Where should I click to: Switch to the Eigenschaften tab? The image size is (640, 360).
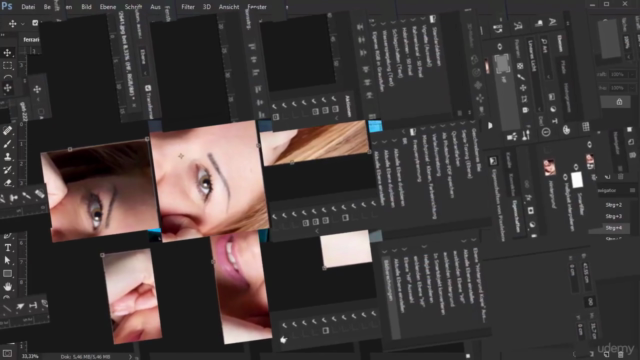click(516, 216)
